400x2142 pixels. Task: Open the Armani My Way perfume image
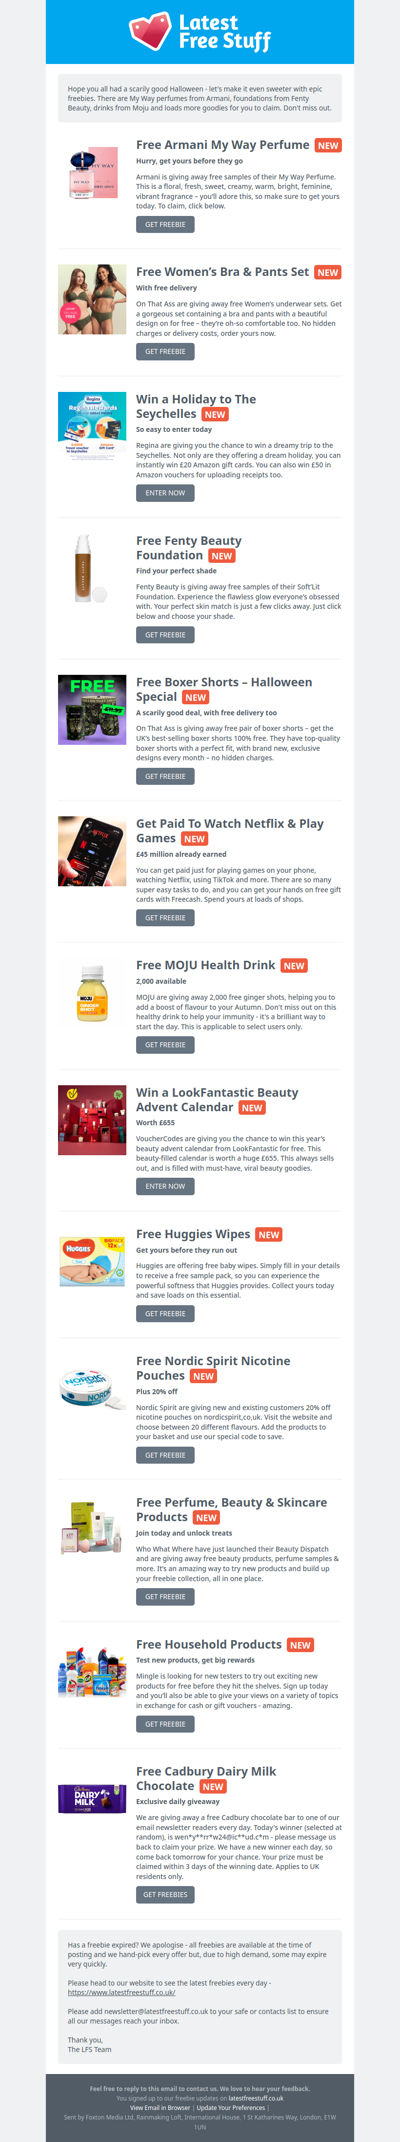[92, 173]
